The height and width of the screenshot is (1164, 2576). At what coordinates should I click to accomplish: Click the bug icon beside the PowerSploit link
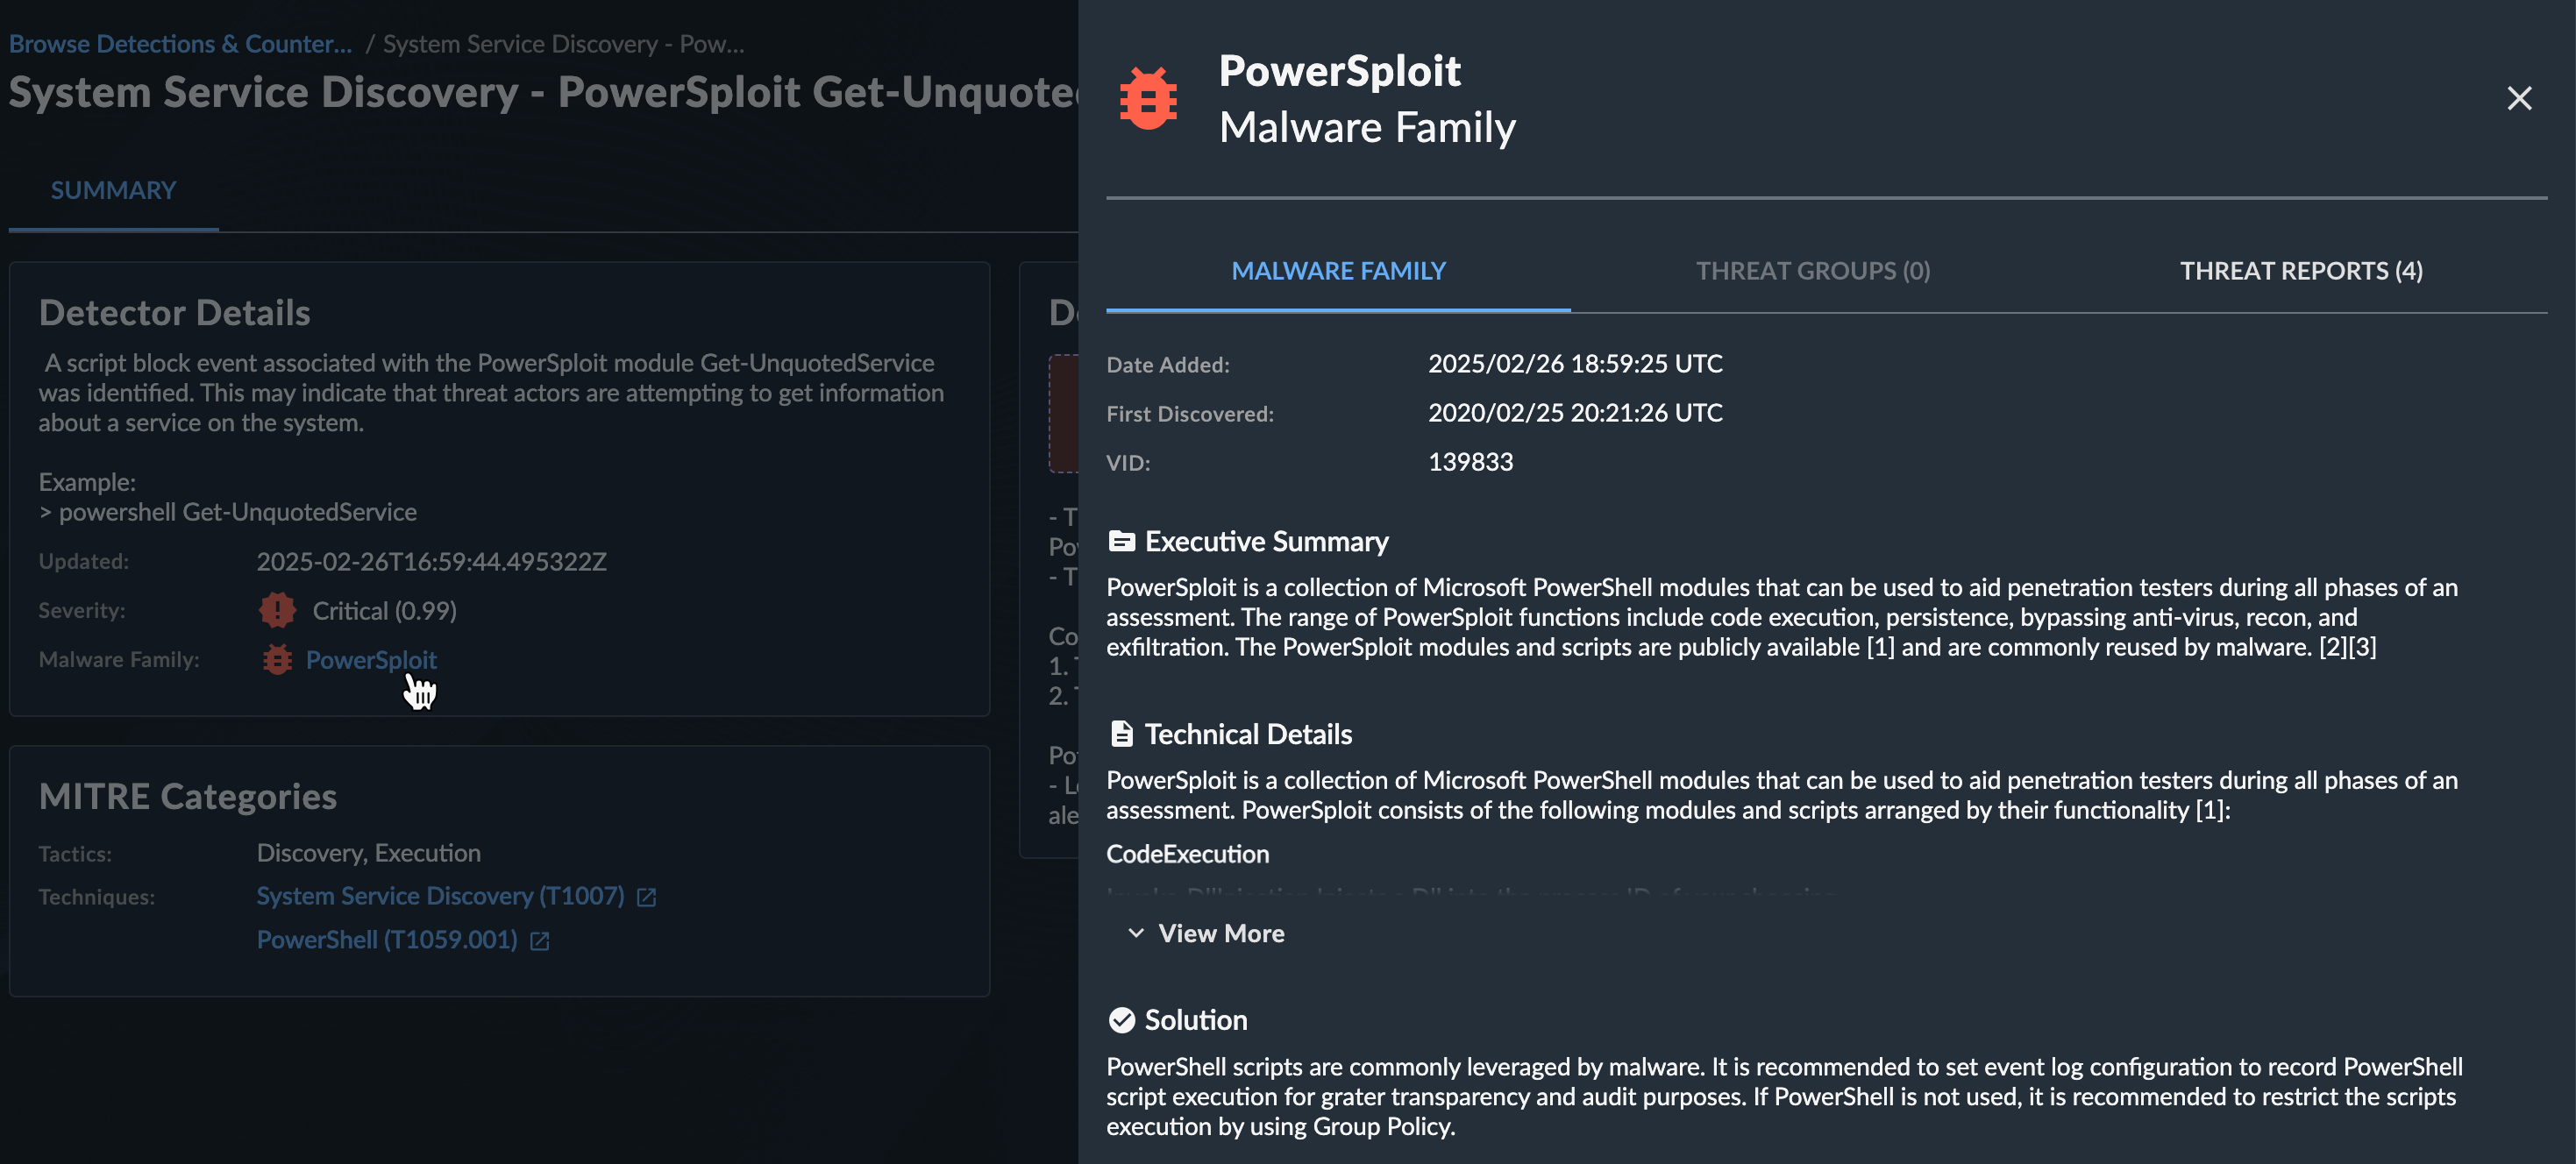pyautogui.click(x=277, y=660)
